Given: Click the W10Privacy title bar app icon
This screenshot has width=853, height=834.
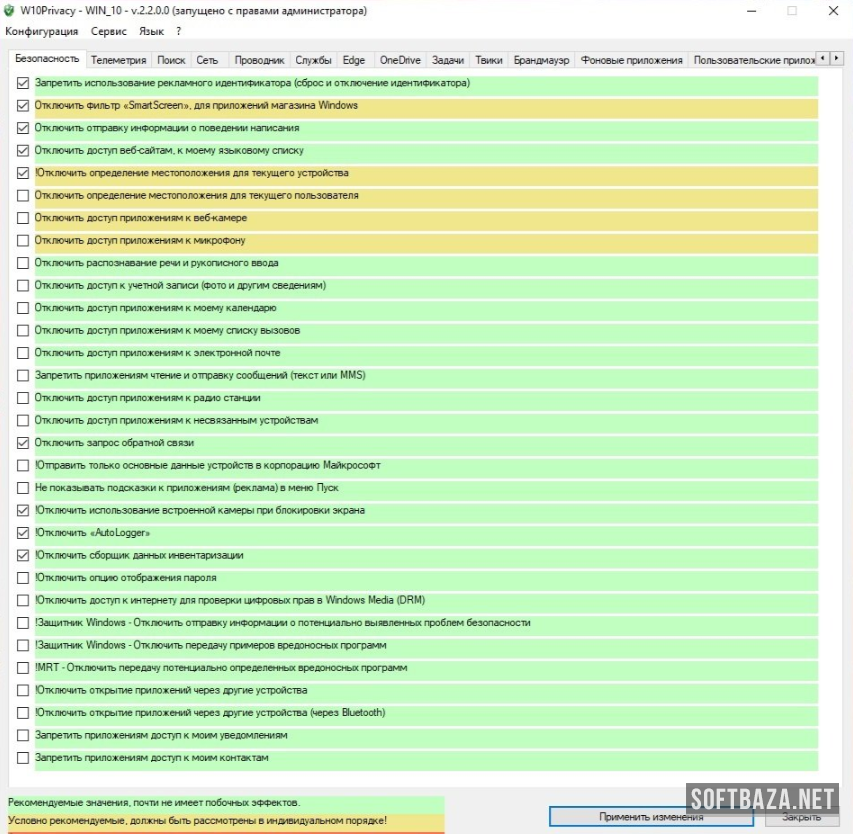Looking at the screenshot, I should click(10, 11).
